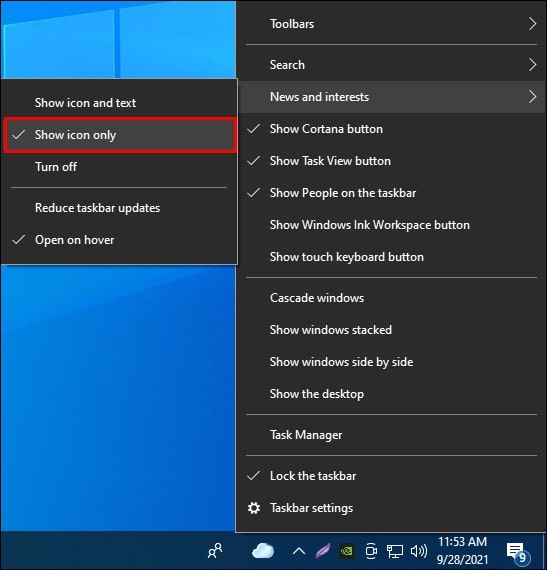Disable Open on hover option
The image size is (547, 570).
[119, 240]
